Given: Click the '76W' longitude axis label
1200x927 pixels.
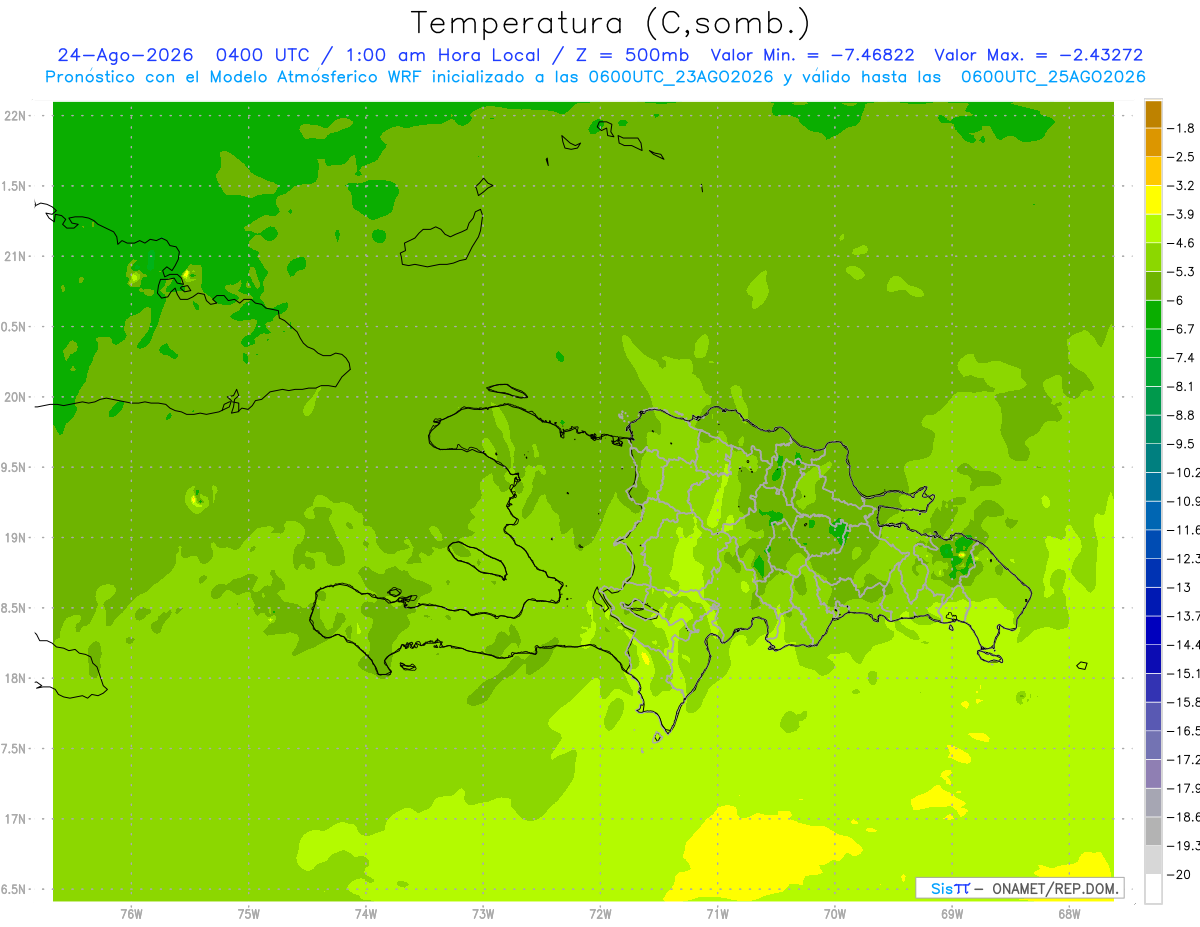Looking at the screenshot, I should (x=131, y=914).
